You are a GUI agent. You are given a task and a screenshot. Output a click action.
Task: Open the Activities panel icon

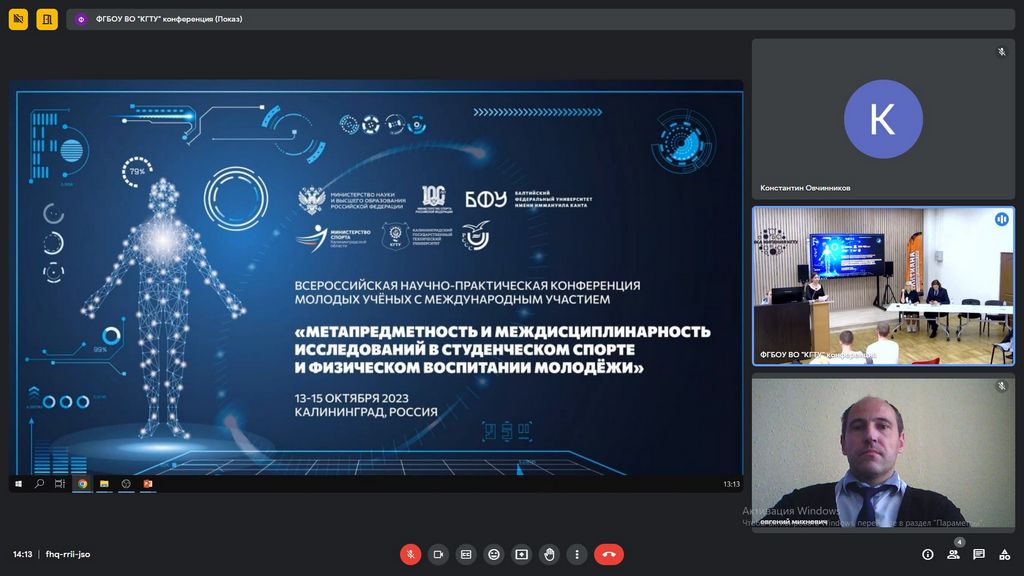tap(1004, 554)
